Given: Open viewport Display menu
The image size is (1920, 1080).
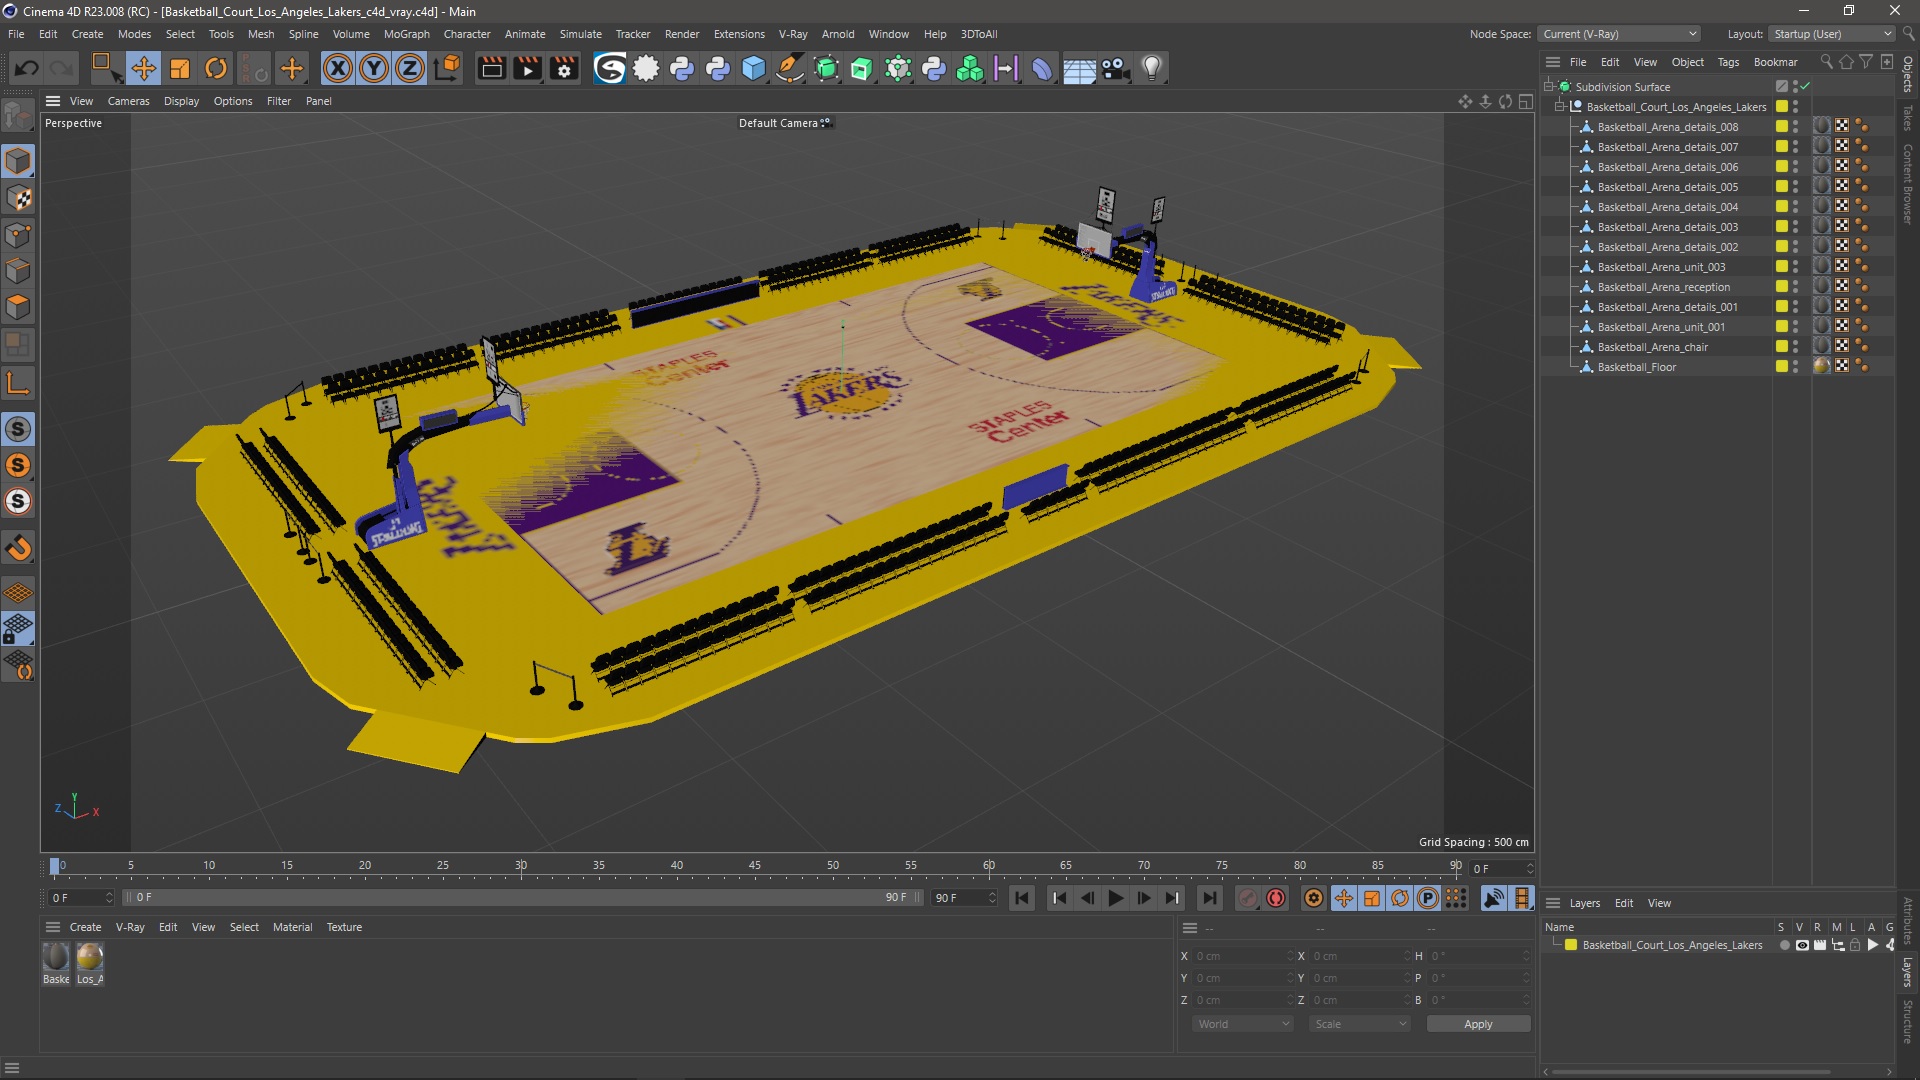Looking at the screenshot, I should point(181,101).
